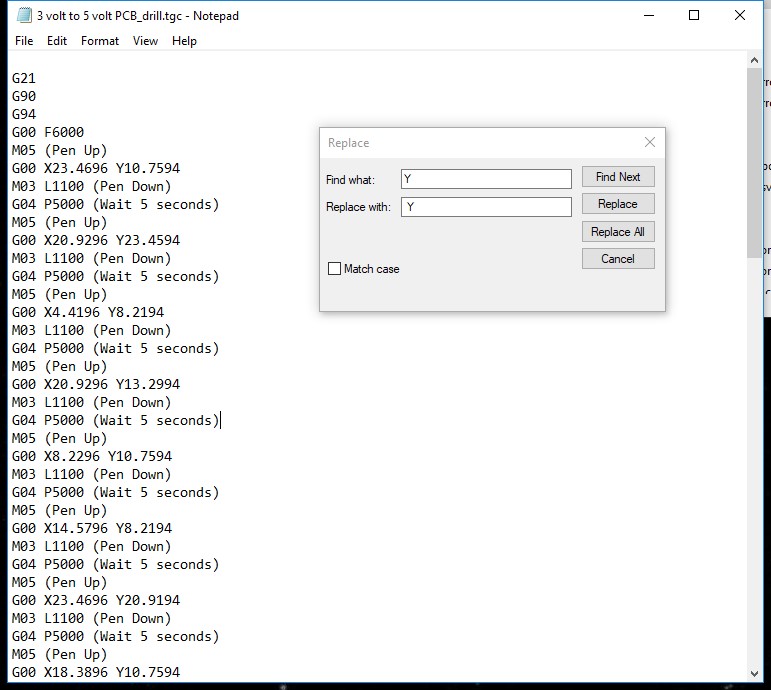Click the scrollbar up arrow
This screenshot has height=690, width=771.
tap(754, 60)
